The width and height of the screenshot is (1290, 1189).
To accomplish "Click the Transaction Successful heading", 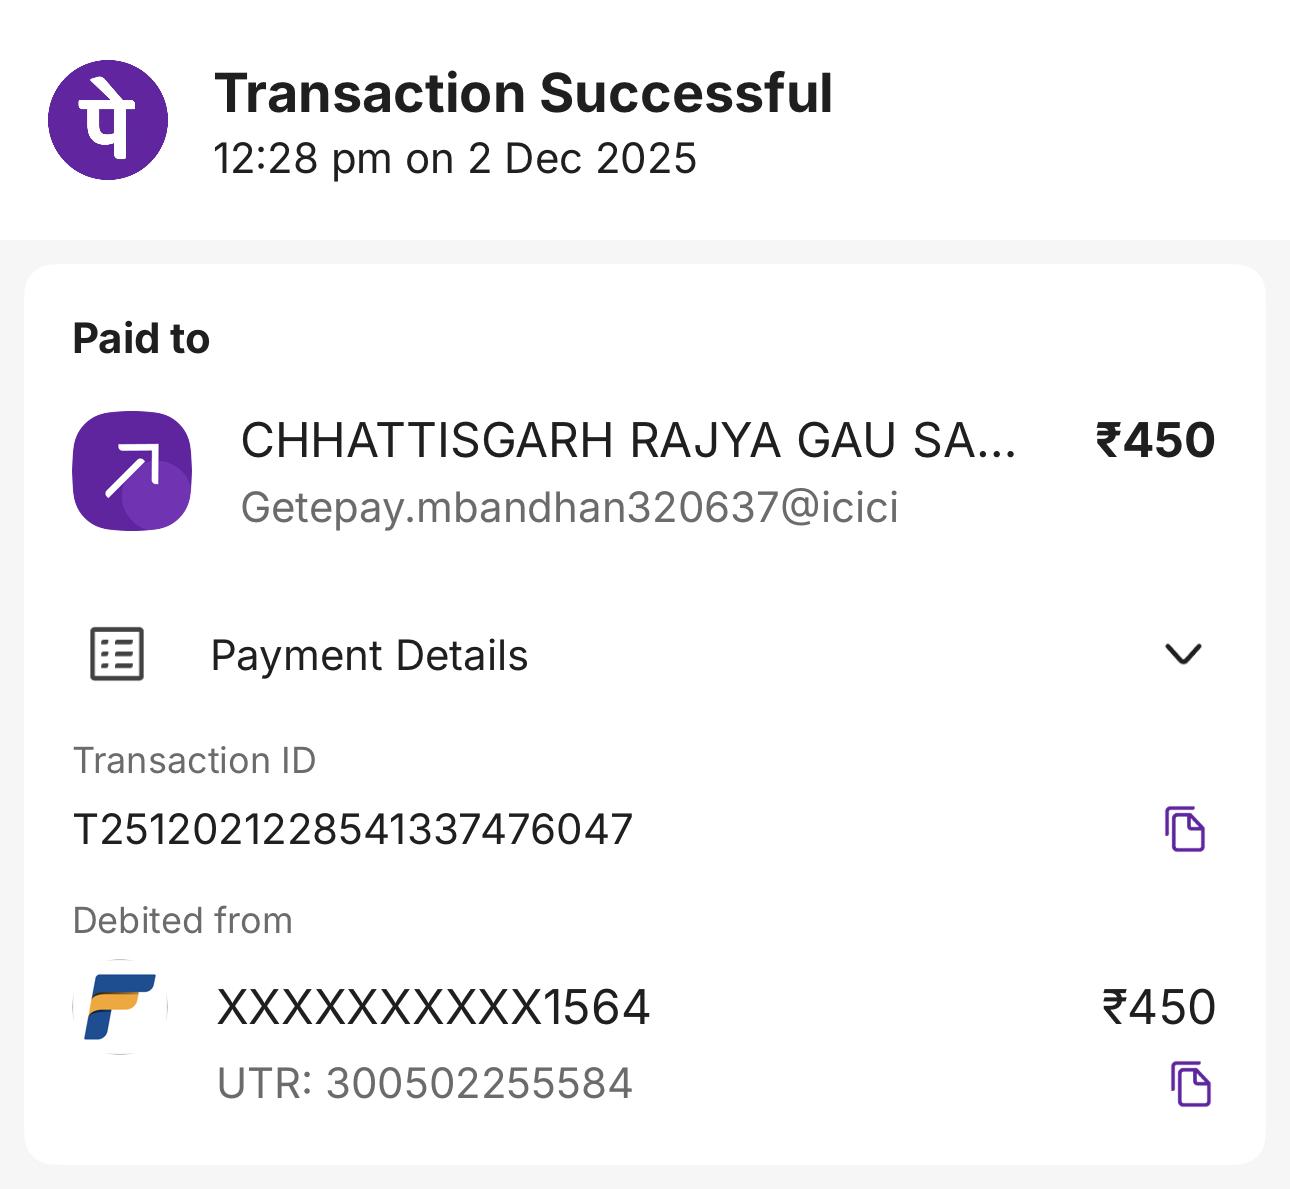I will (523, 94).
